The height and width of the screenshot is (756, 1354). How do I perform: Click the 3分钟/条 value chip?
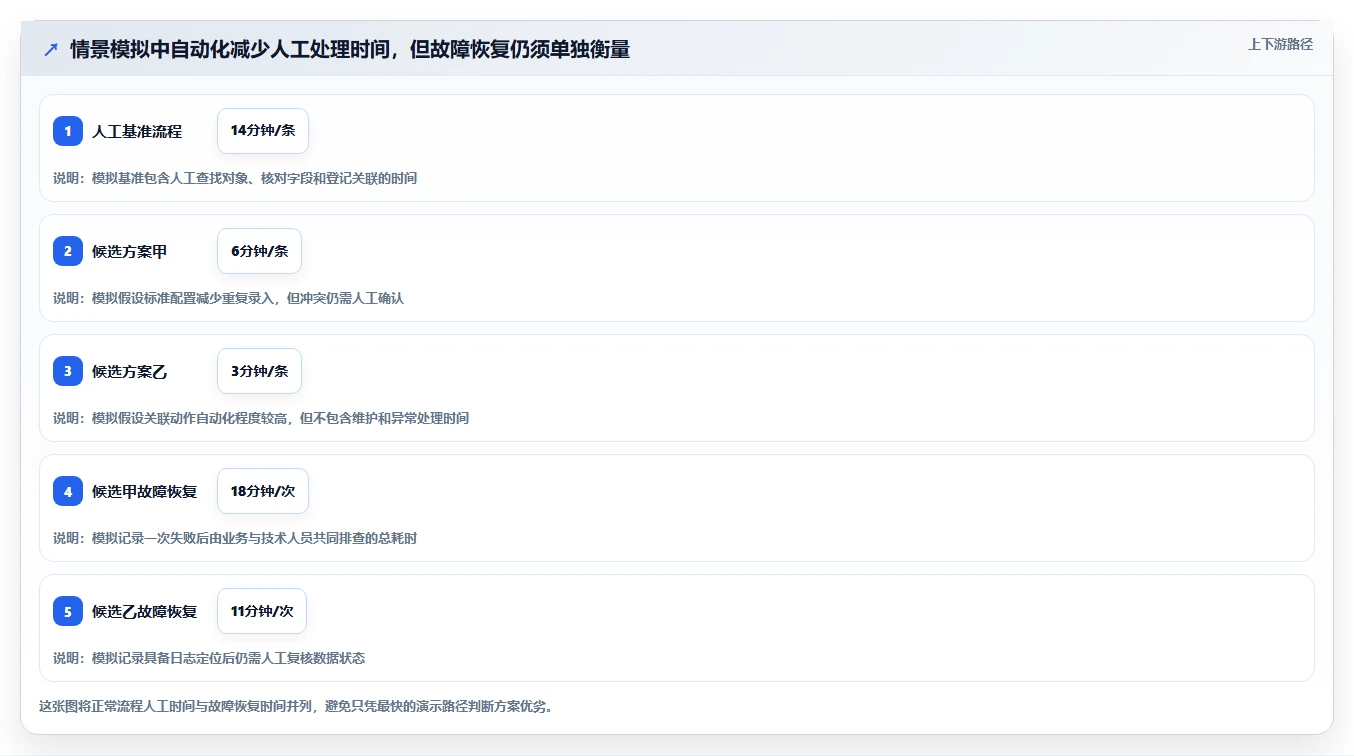(x=259, y=371)
